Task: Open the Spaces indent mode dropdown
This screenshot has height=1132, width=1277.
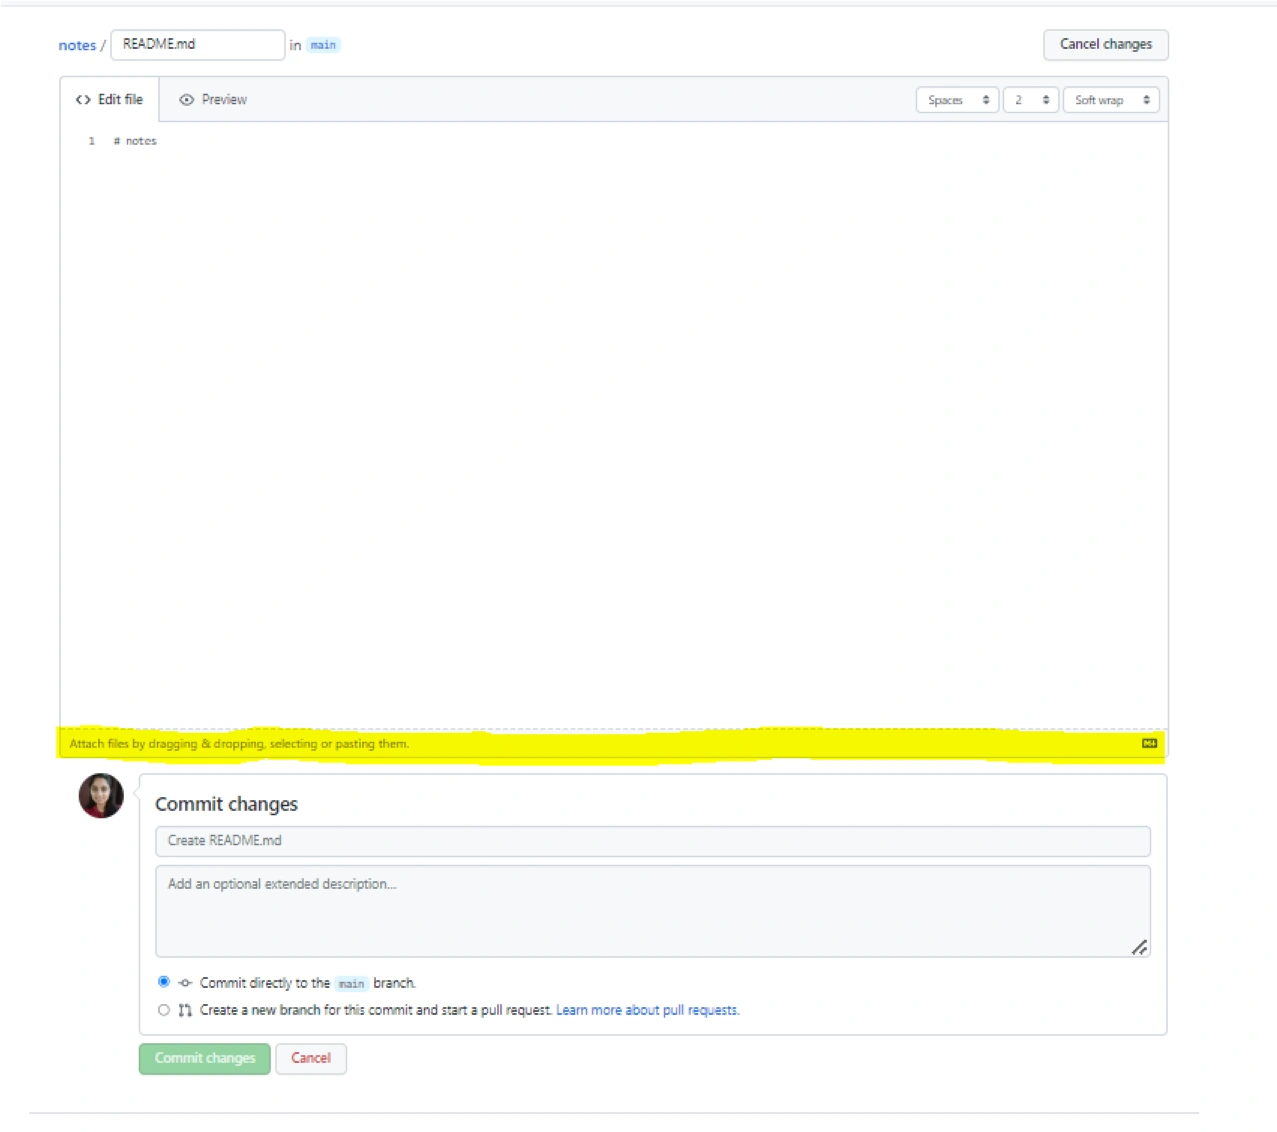Action: (x=957, y=100)
